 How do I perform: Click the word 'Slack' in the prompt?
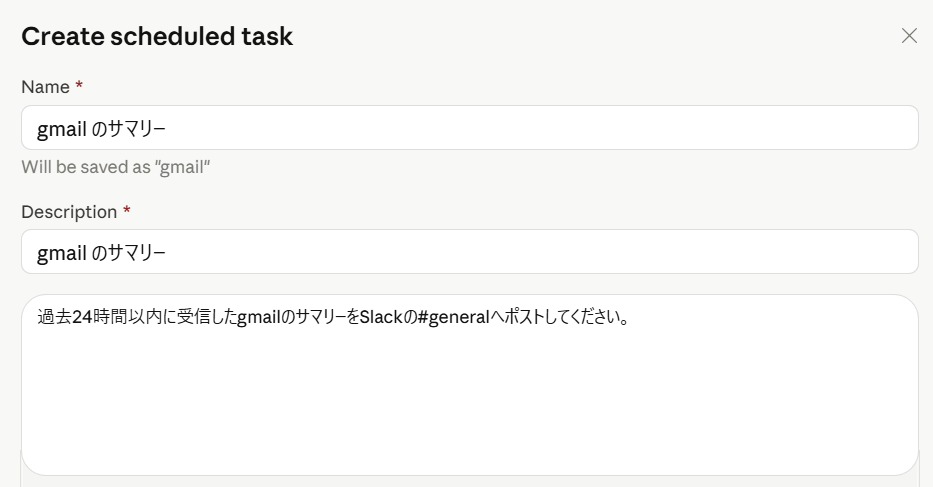[381, 317]
